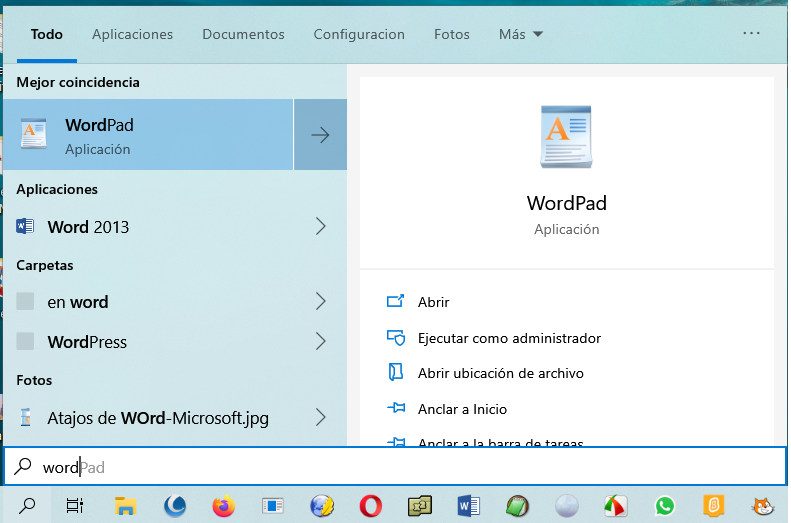Click the Mejor coincidencia heading
Viewport: 791px width, 523px height.
[x=78, y=82]
